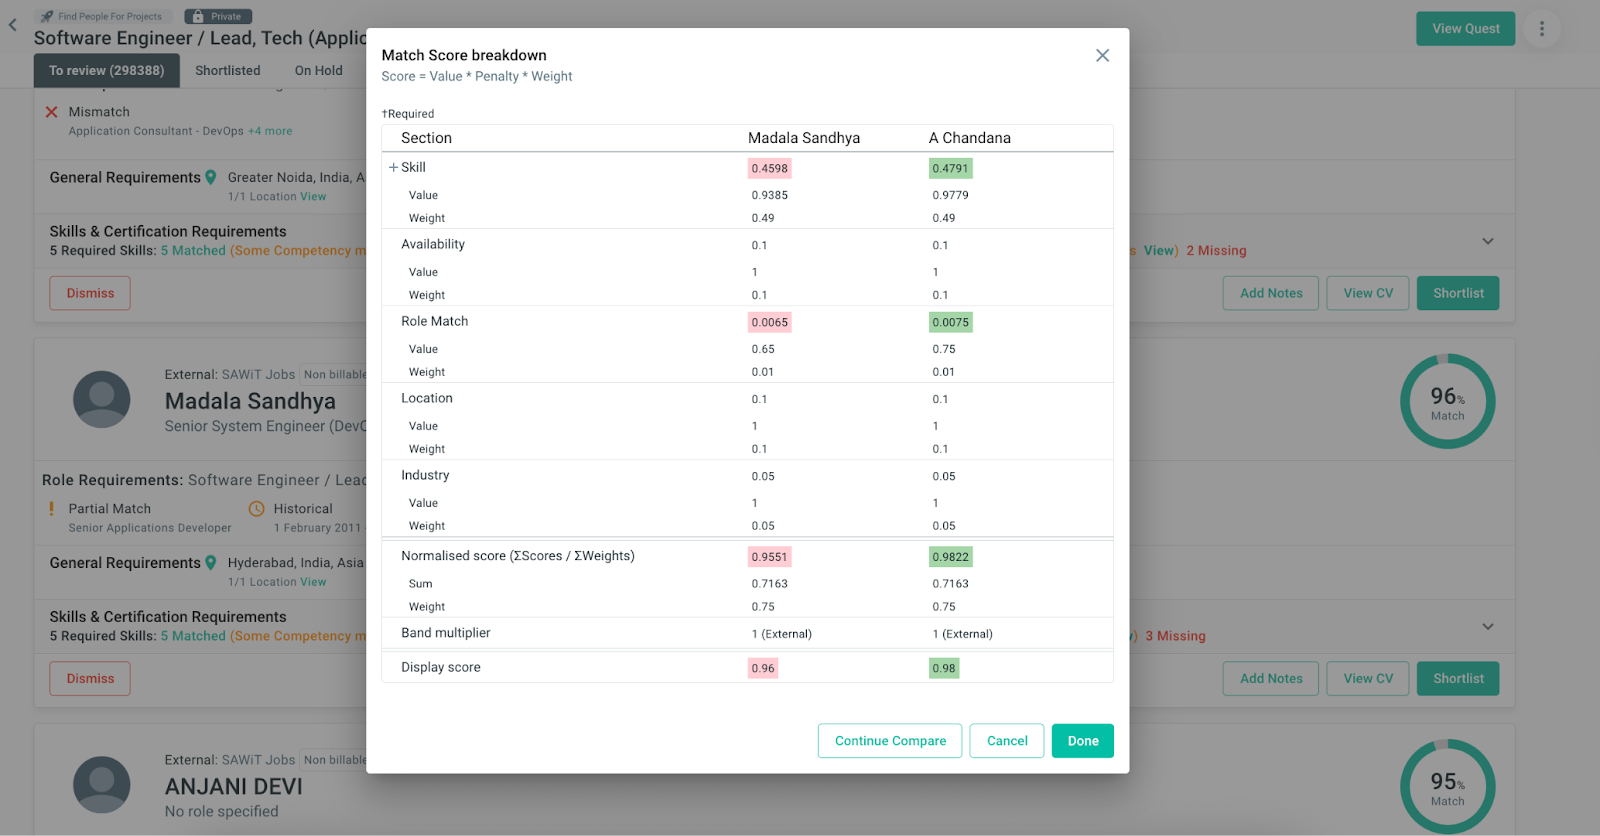The height and width of the screenshot is (836, 1600).
Task: Click the Done button
Action: (1082, 741)
